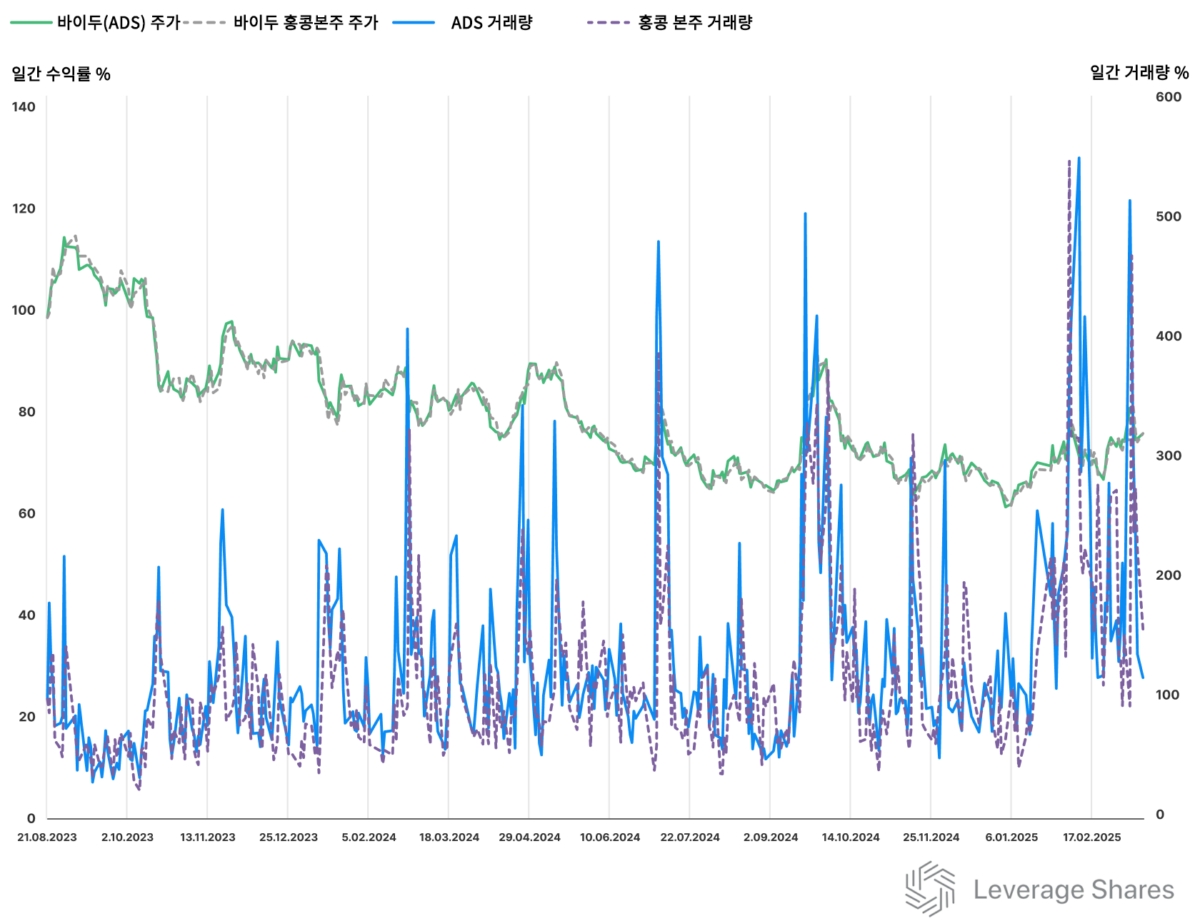Viewport: 1200px width, 921px height.
Task: Pick the 29.04.2024 date tick
Action: pos(529,837)
